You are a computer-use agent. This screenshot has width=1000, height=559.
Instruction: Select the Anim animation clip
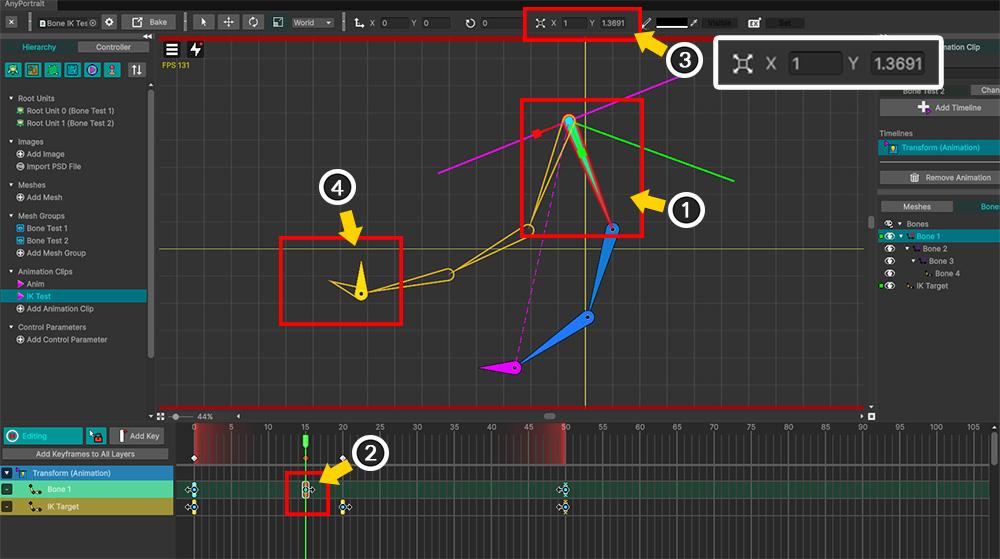click(x=35, y=284)
